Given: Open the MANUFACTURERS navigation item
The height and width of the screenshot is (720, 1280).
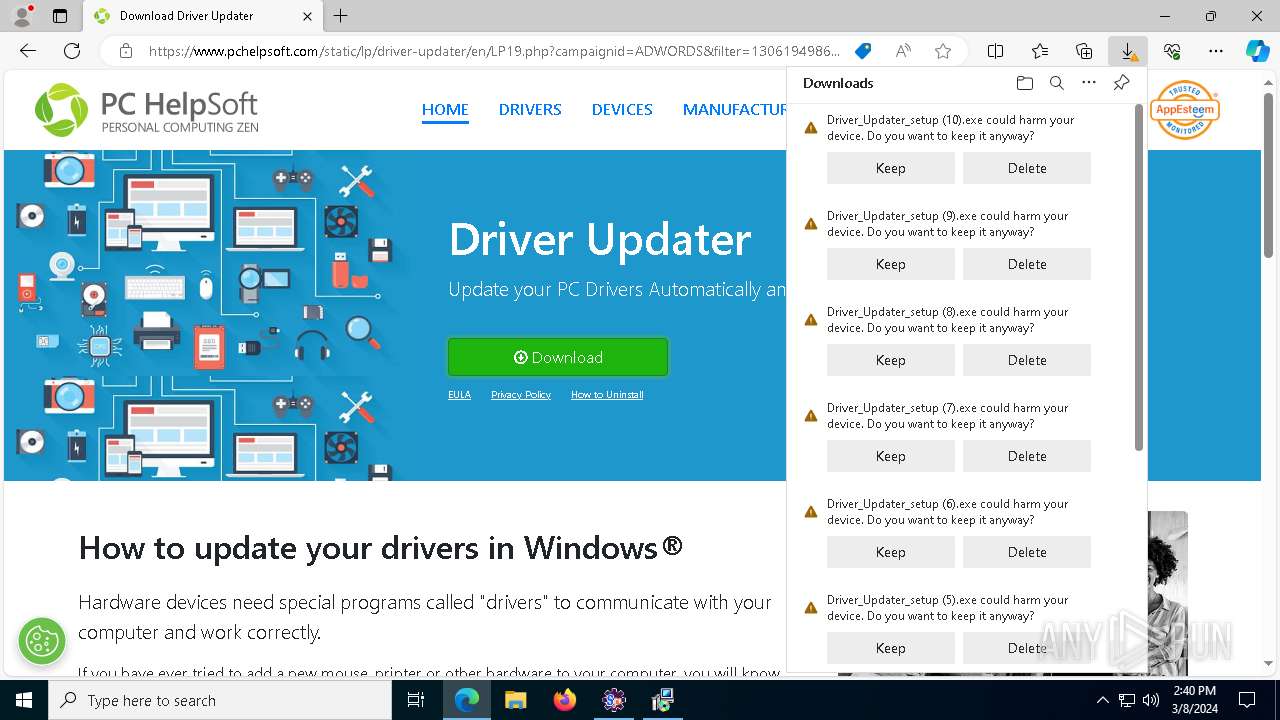Looking at the screenshot, I should click(734, 110).
